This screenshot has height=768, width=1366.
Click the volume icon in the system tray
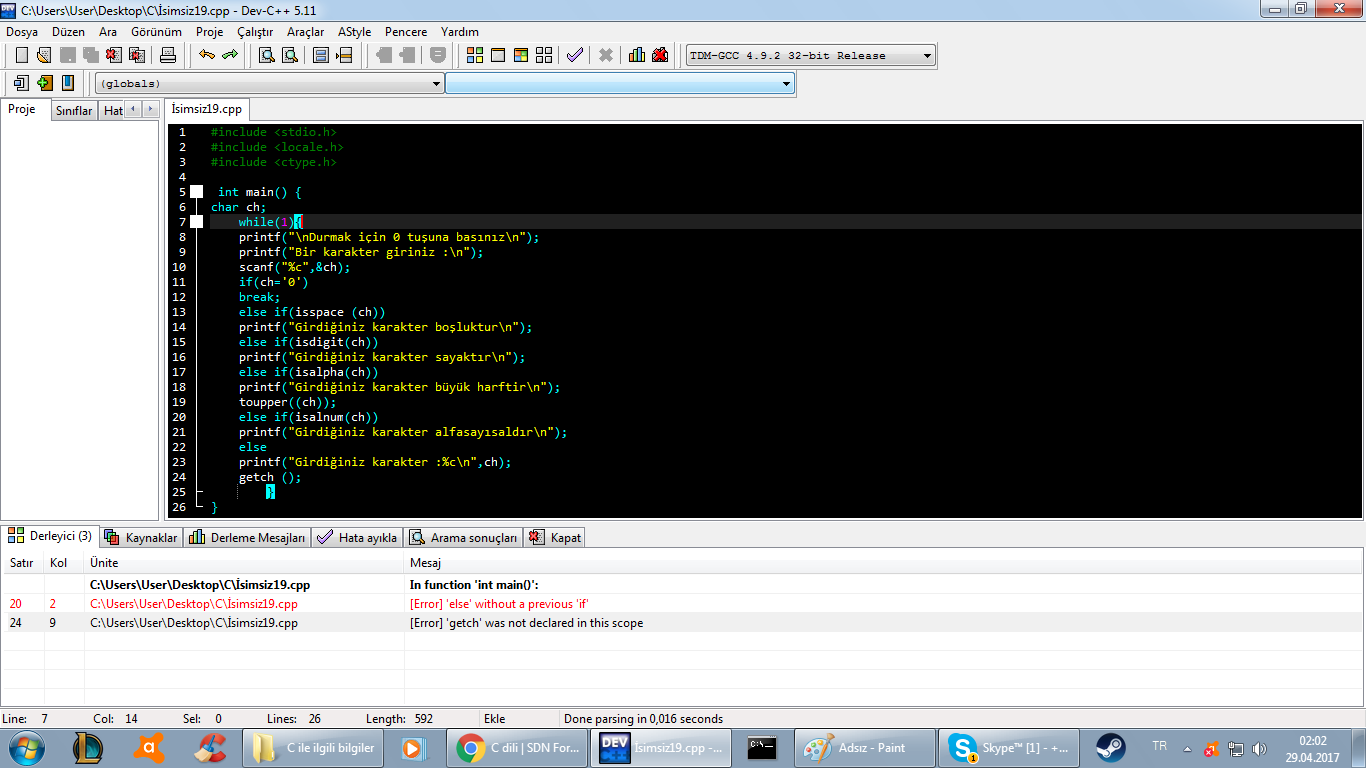(1258, 748)
